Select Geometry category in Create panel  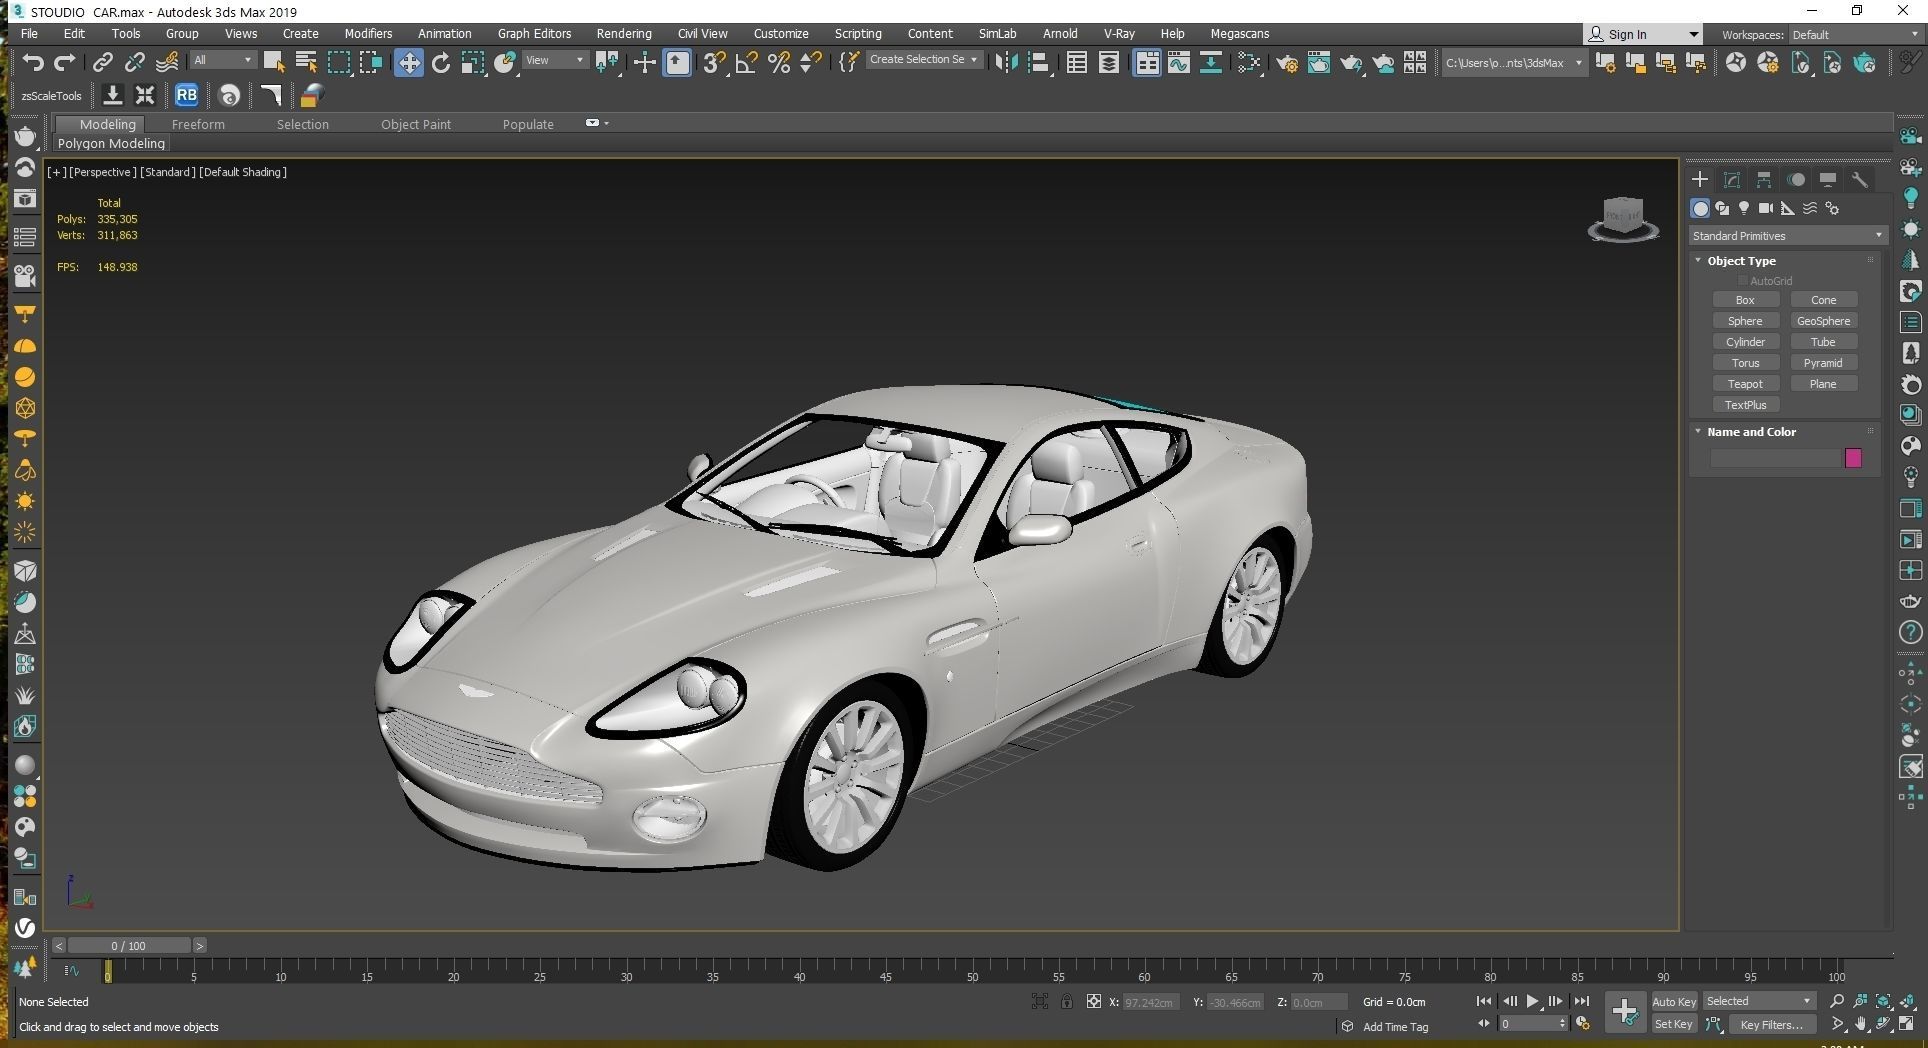pyautogui.click(x=1700, y=208)
